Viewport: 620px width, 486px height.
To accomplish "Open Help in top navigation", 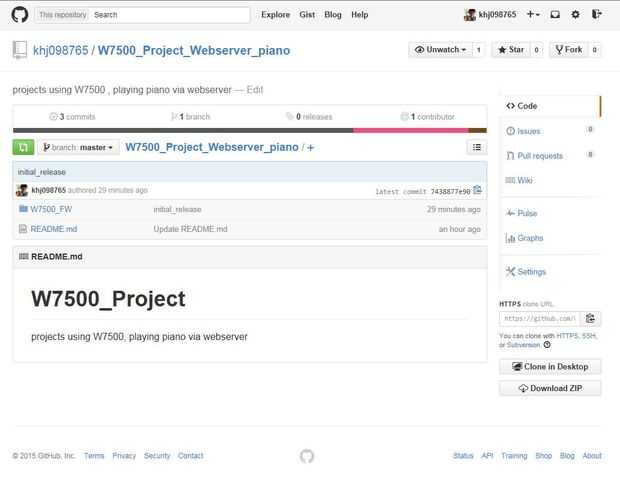I will point(359,15).
